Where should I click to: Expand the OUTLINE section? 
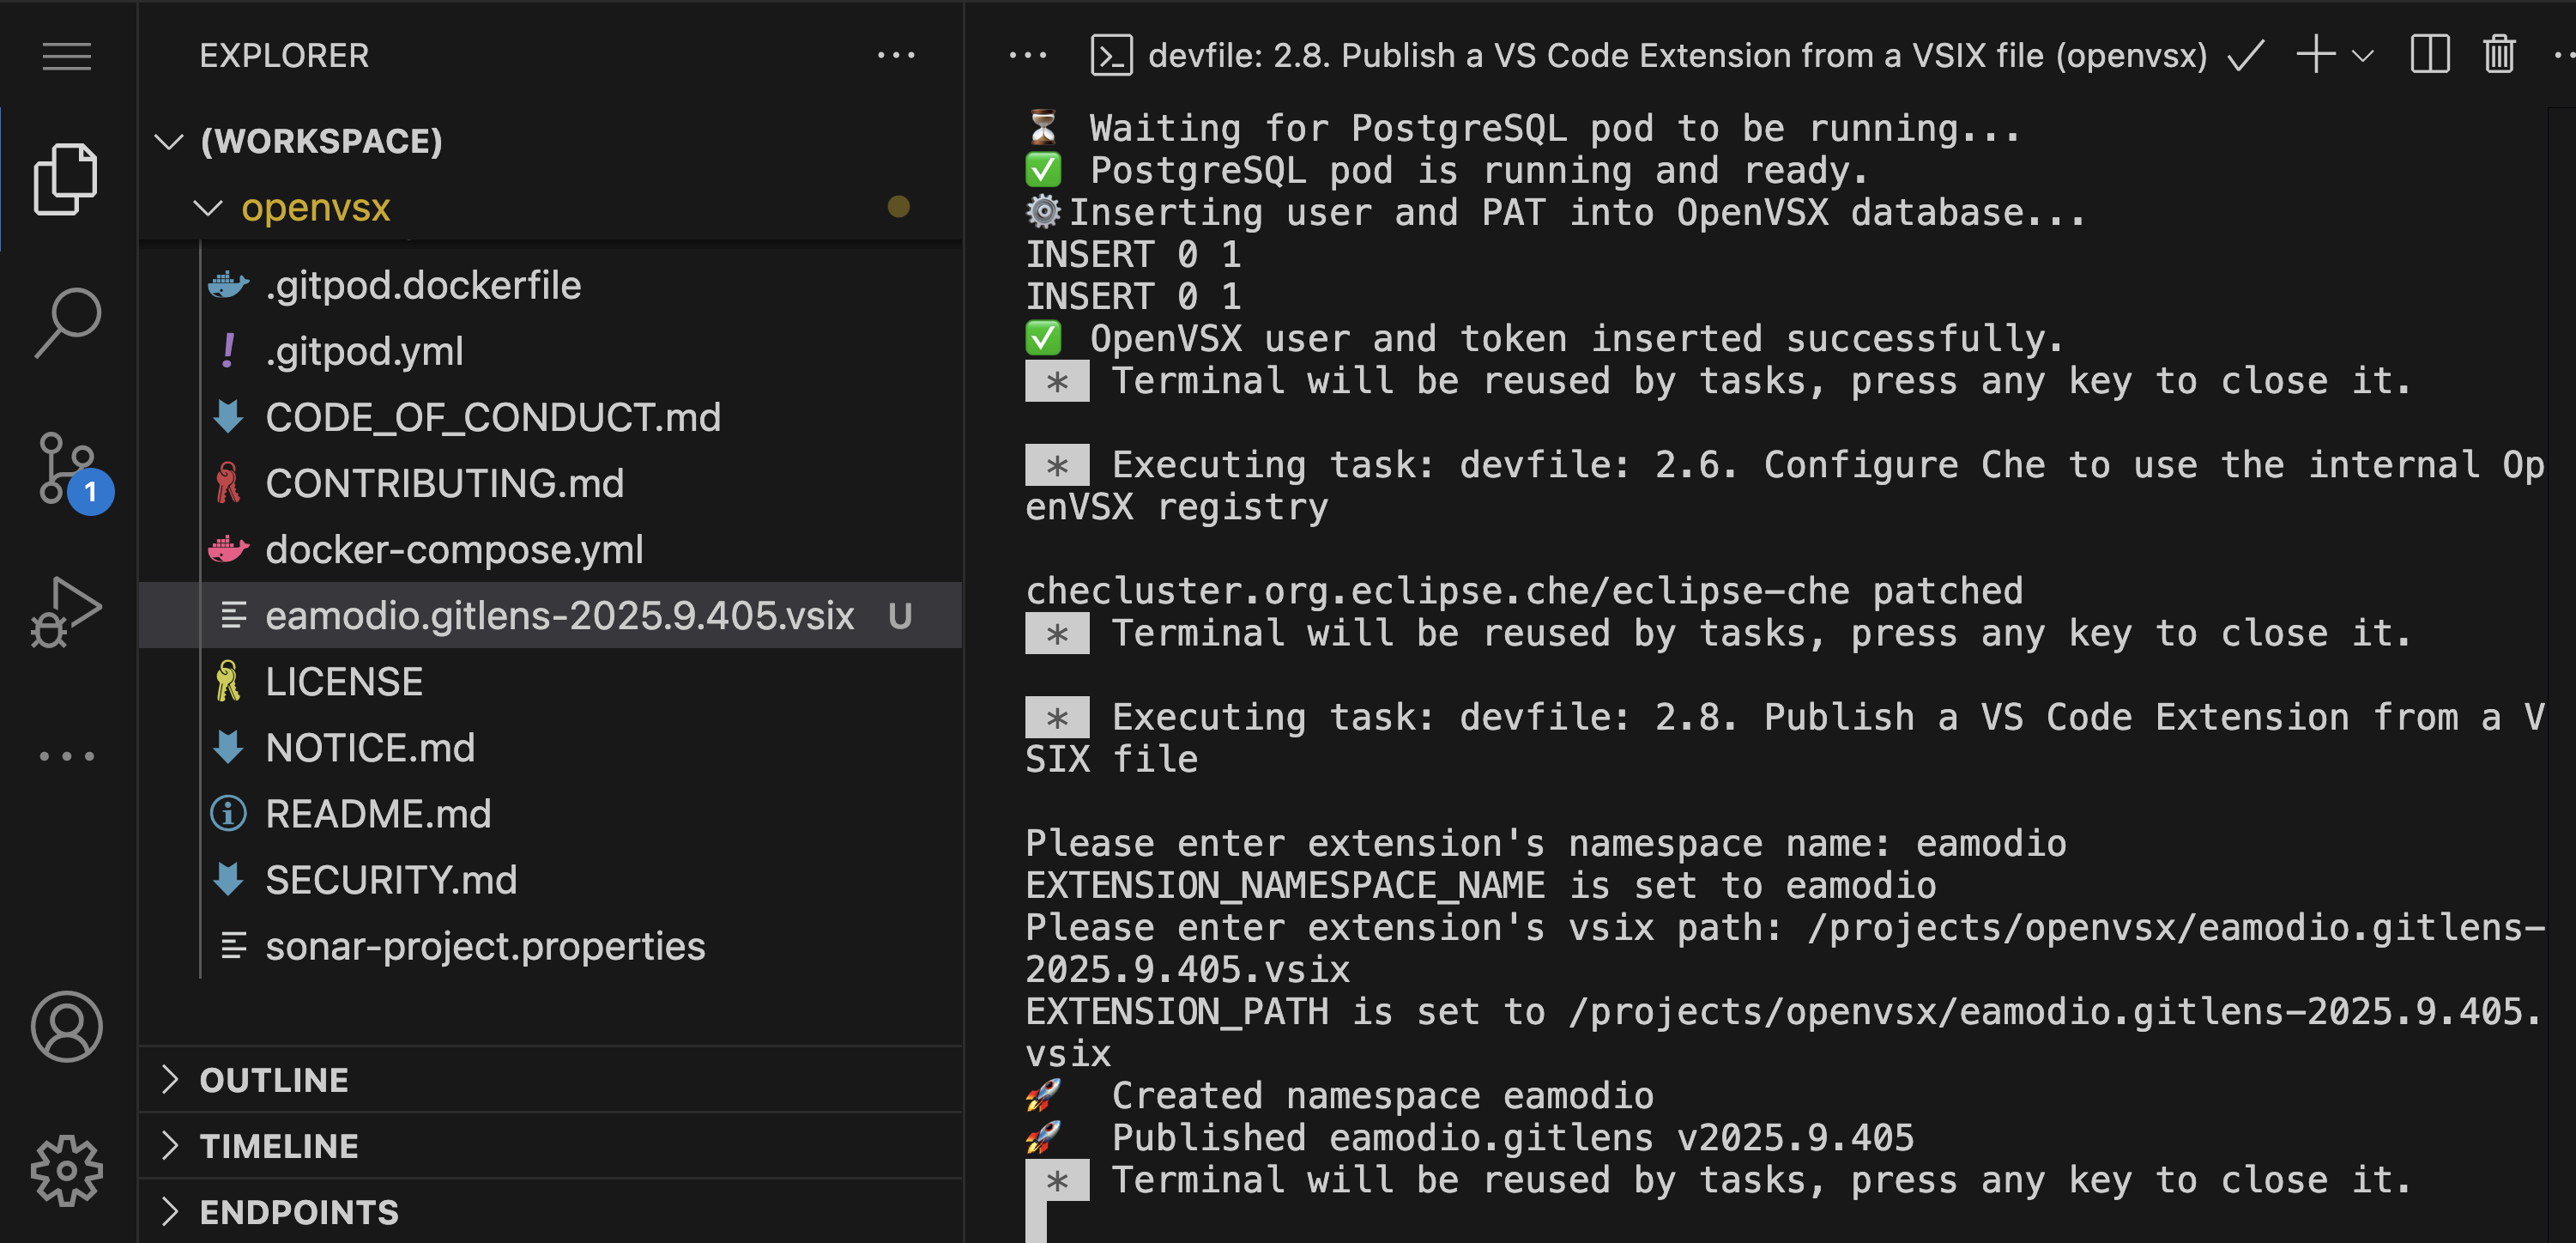coord(551,1080)
